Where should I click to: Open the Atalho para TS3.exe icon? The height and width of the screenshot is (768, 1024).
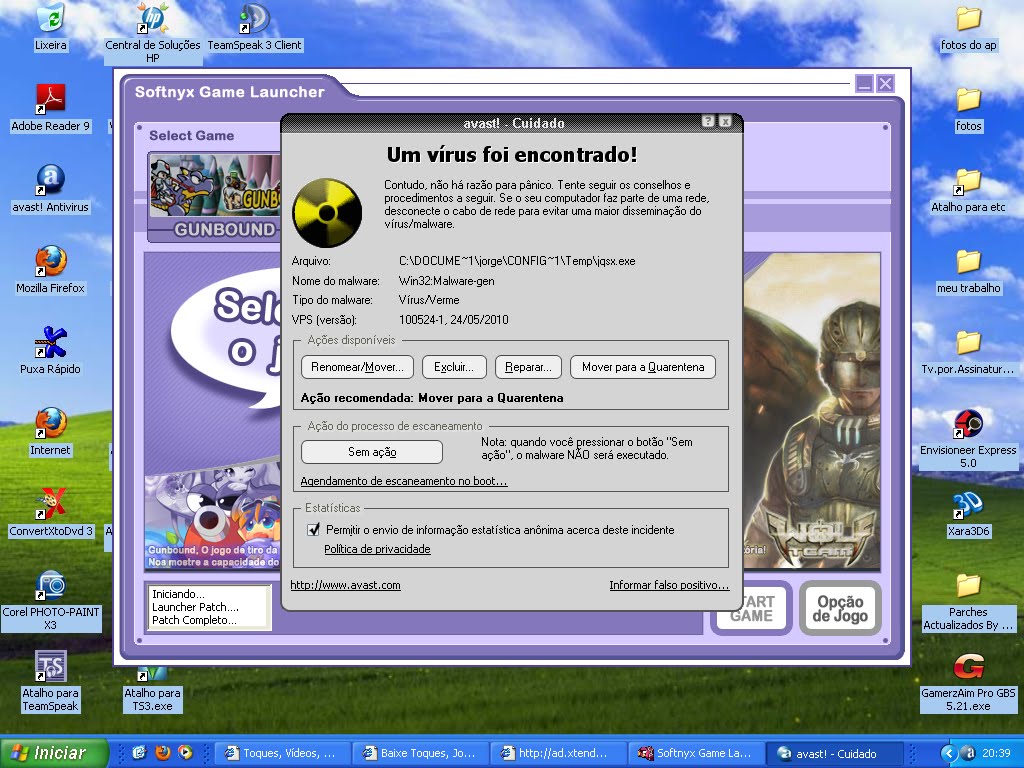[x=152, y=689]
